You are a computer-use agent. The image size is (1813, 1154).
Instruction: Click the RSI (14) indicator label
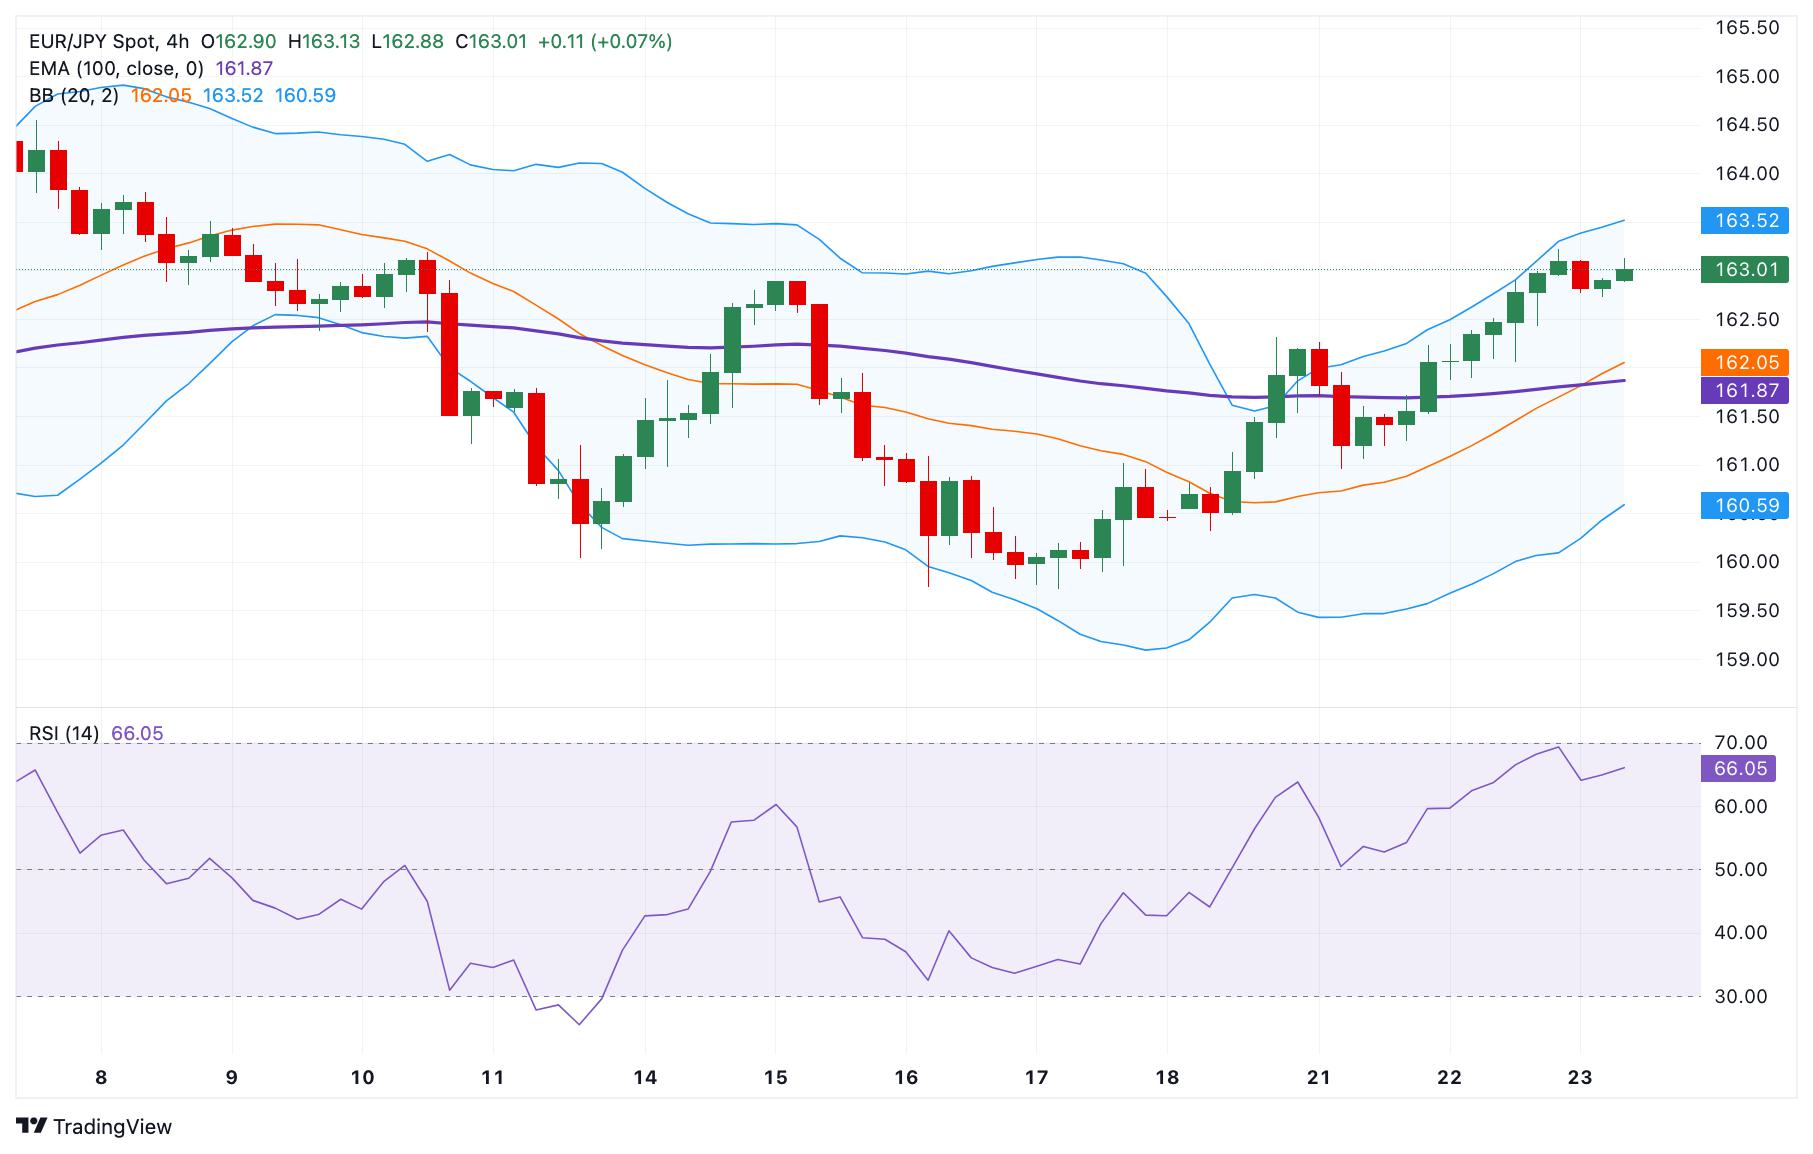click(x=64, y=733)
